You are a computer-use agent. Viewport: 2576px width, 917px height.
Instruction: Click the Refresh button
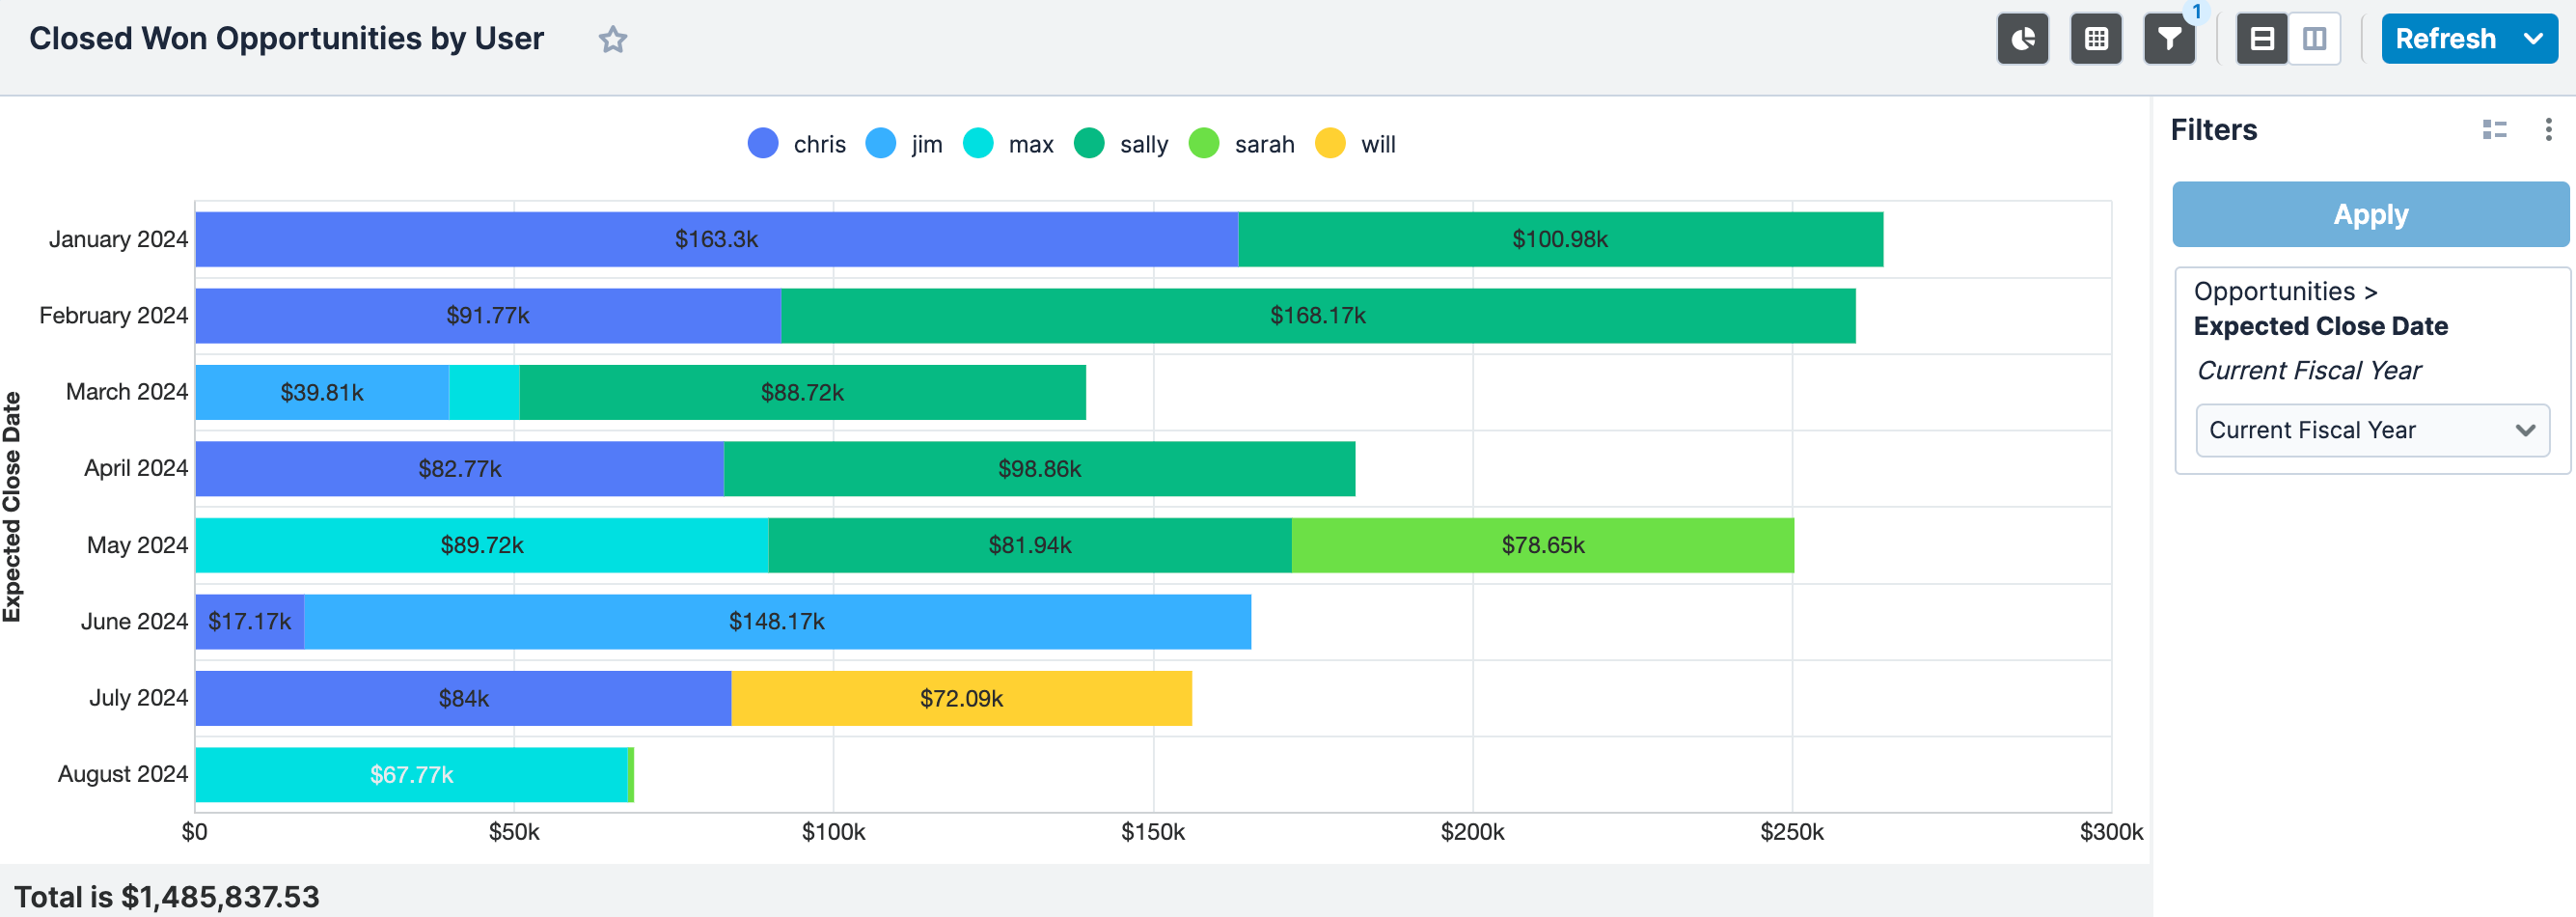pyautogui.click(x=2444, y=39)
